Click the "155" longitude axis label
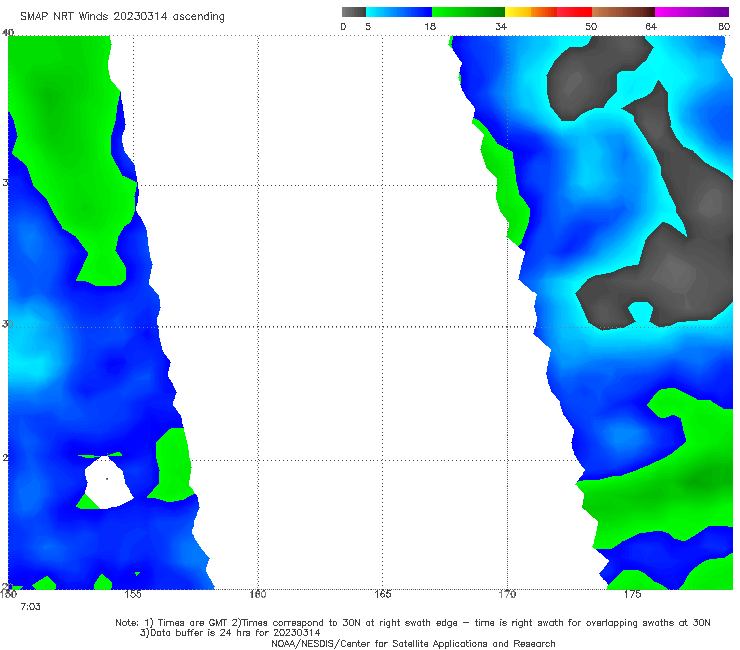740x650 pixels. pos(133,594)
